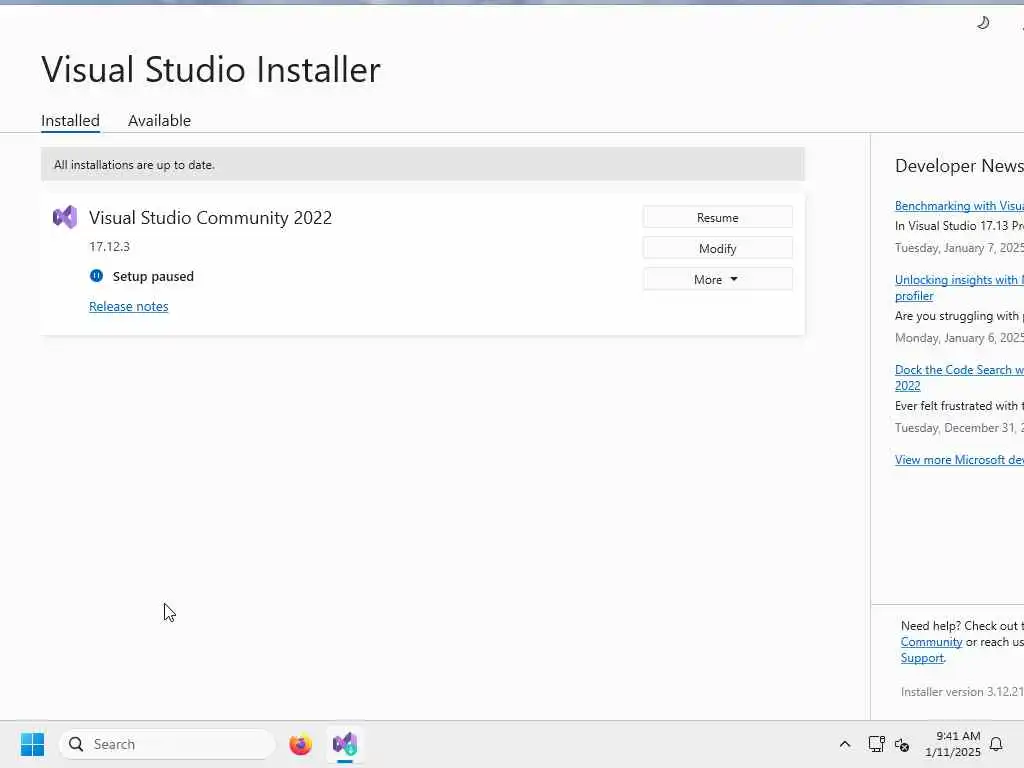Expand the More dropdown menu
Screen dimensions: 1024x768
click(x=718, y=279)
